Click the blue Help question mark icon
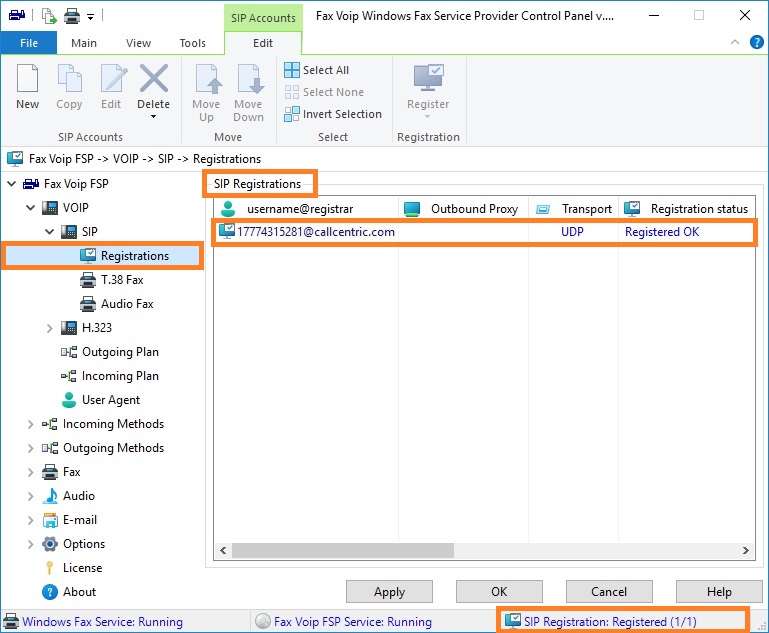769x633 pixels. (757, 43)
